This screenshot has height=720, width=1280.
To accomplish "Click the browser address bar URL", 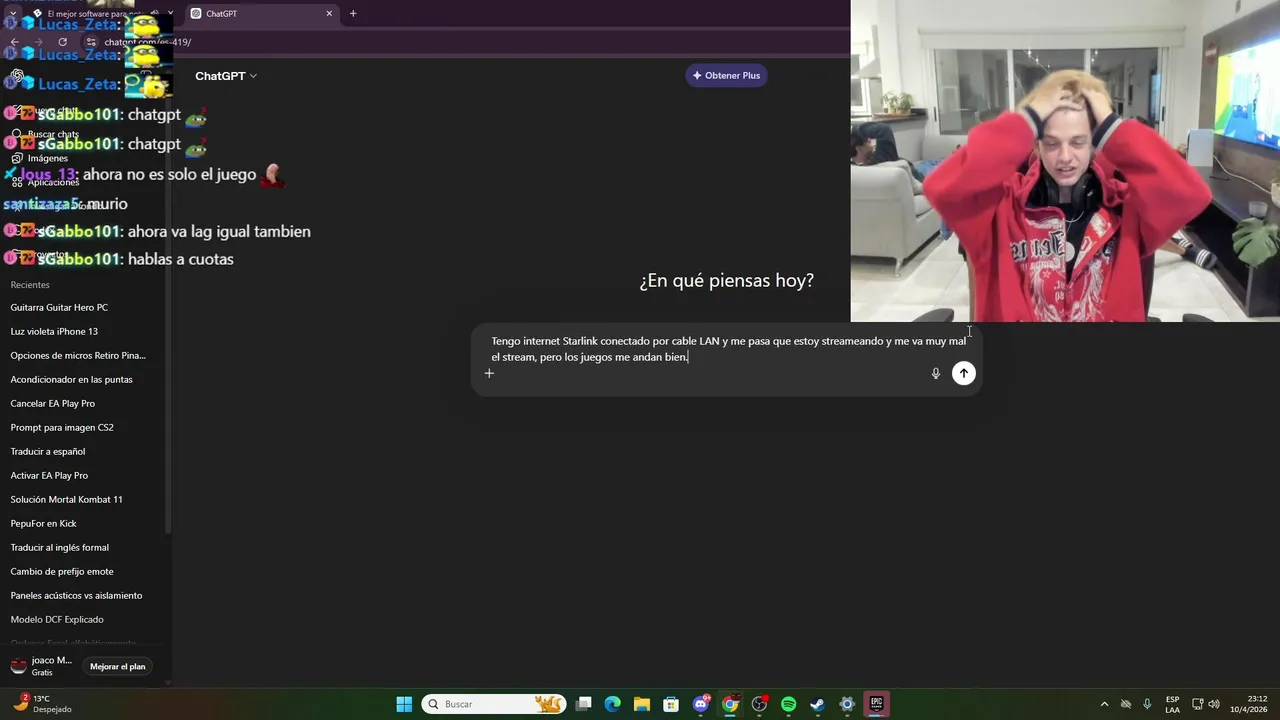I will tap(148, 42).
